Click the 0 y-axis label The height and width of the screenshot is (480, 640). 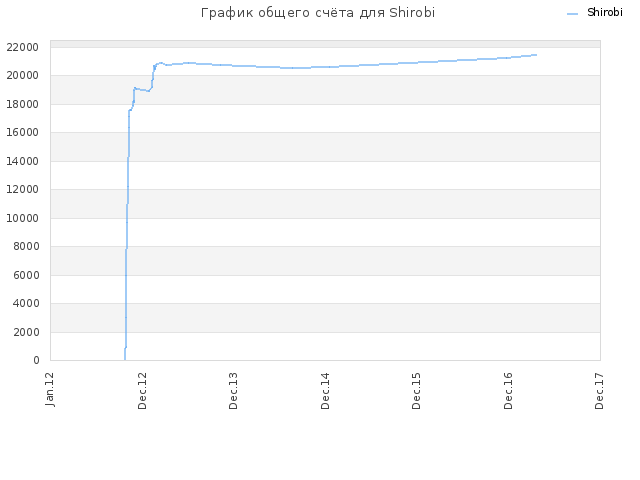click(x=36, y=360)
